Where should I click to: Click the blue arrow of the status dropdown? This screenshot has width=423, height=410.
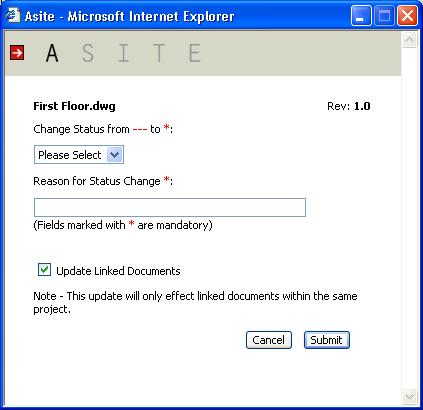115,155
